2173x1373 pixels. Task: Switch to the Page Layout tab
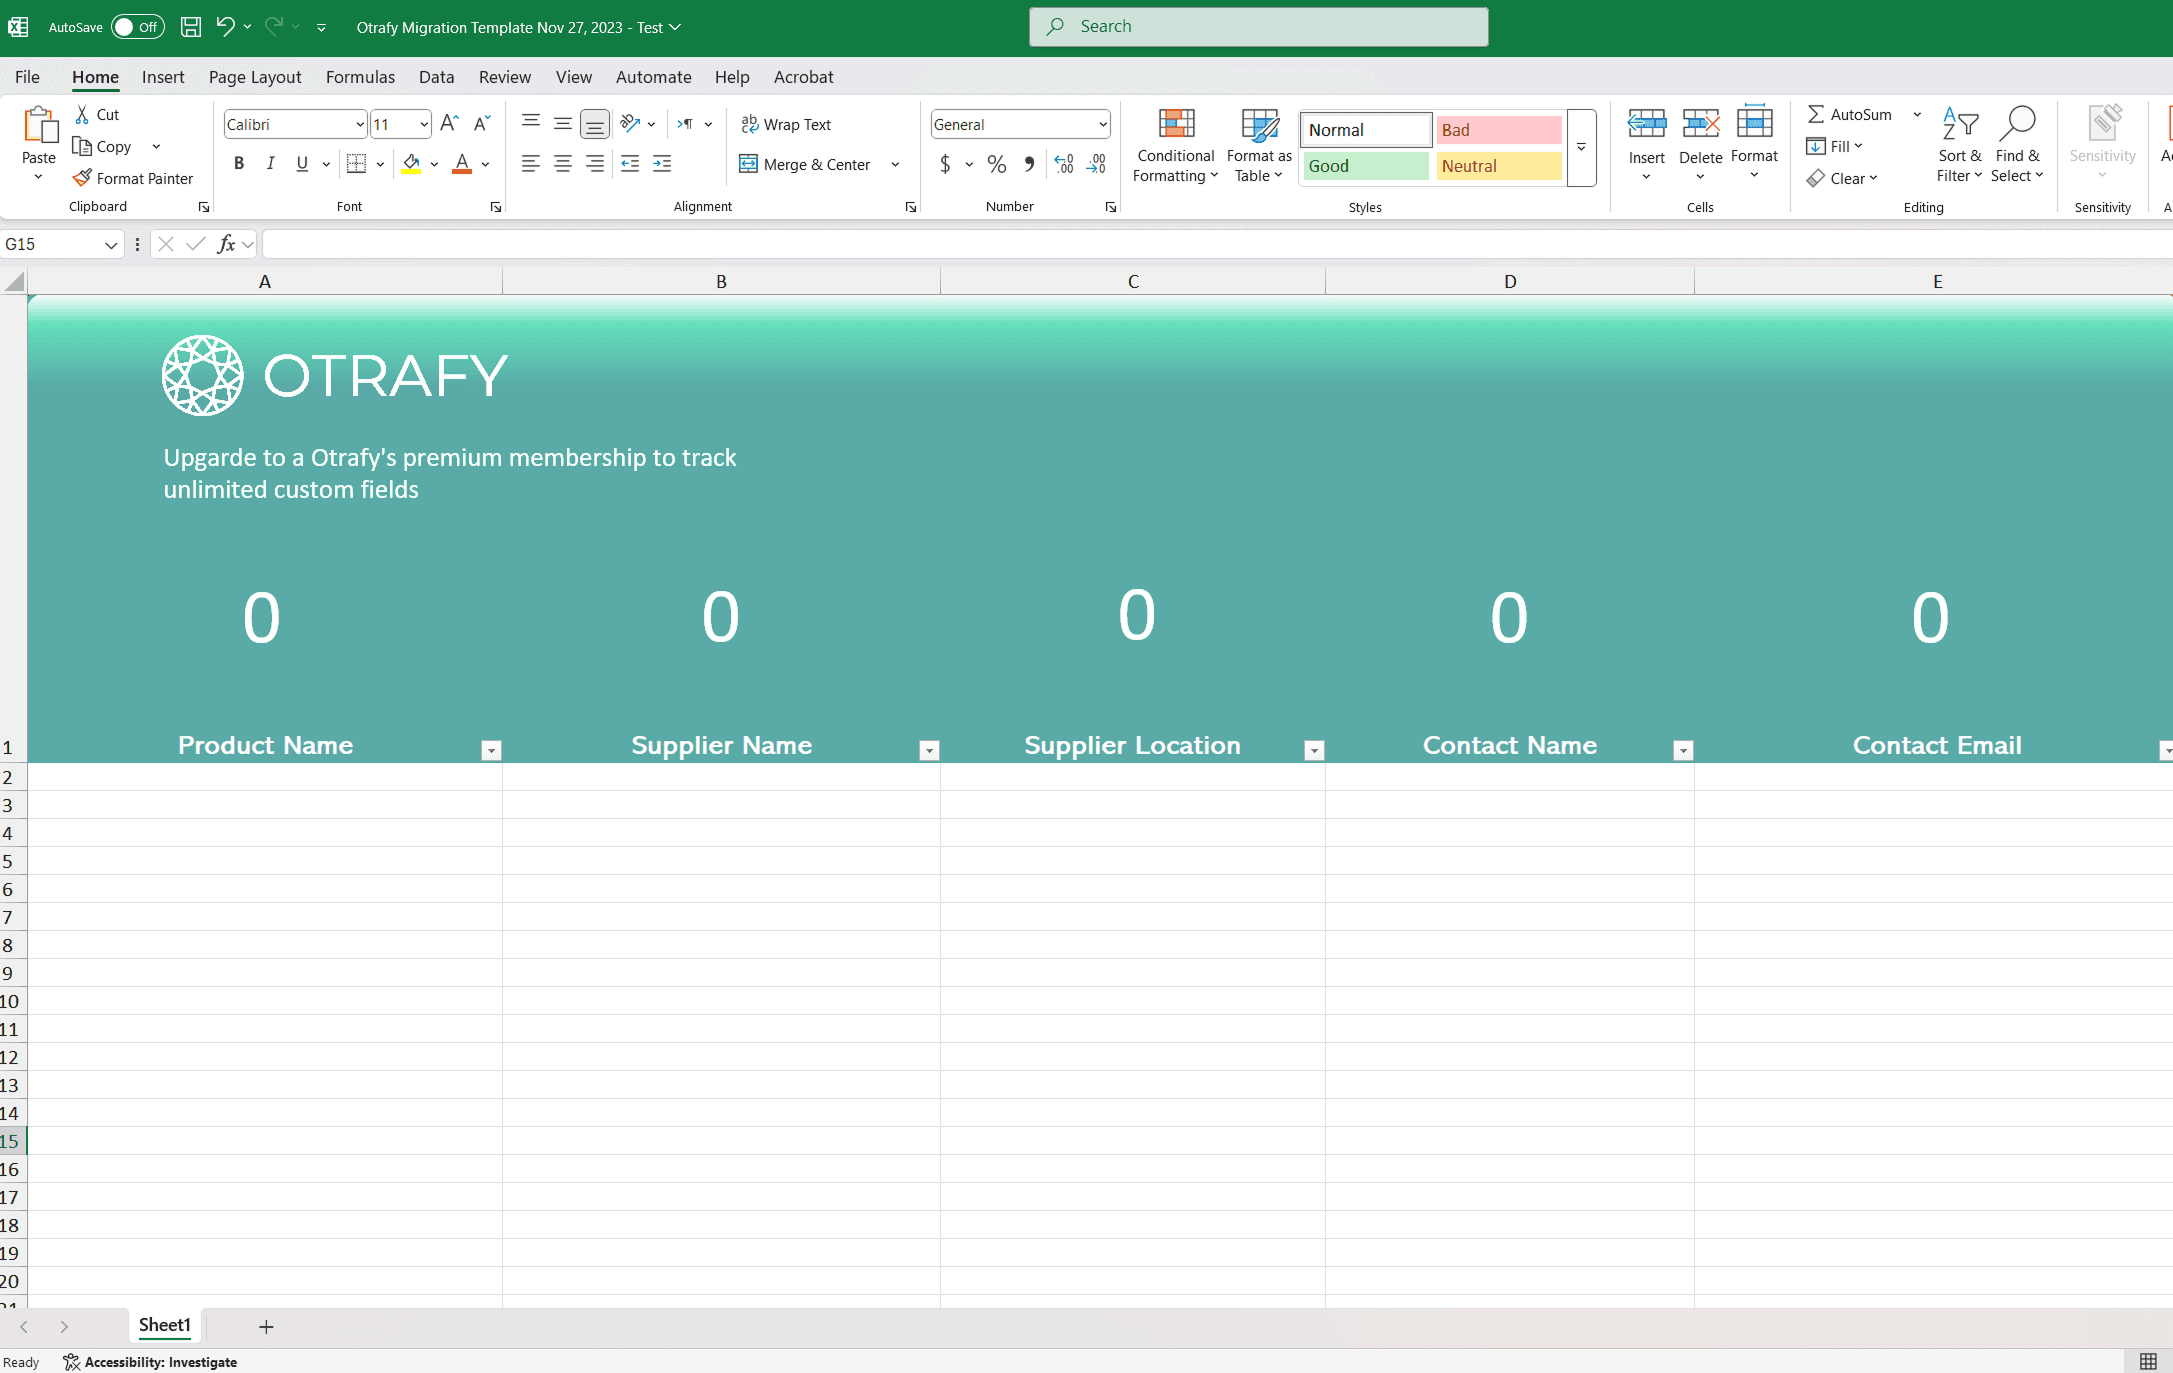[x=255, y=77]
